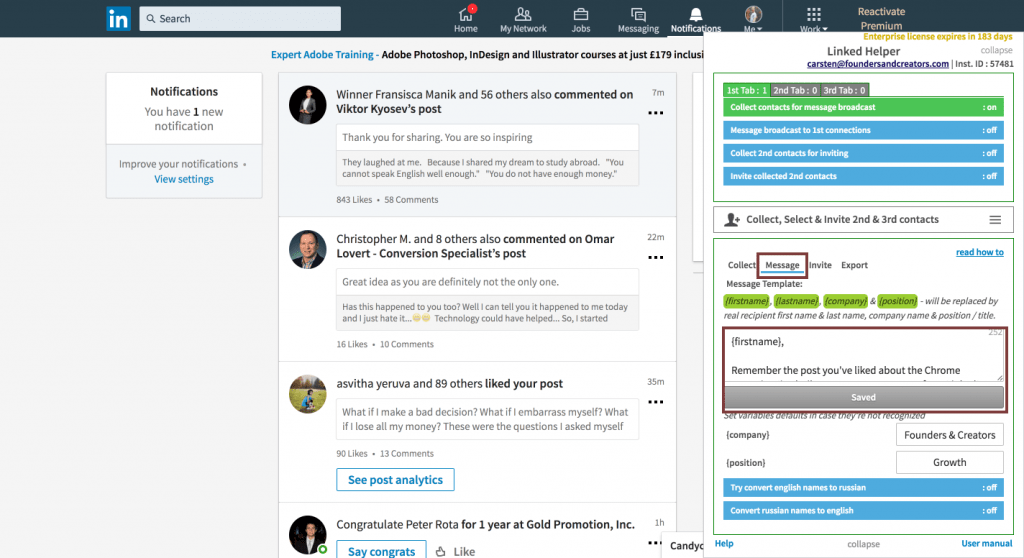Open options for Christopher M. notification
Screen dimensions: 1024x558
(656, 257)
